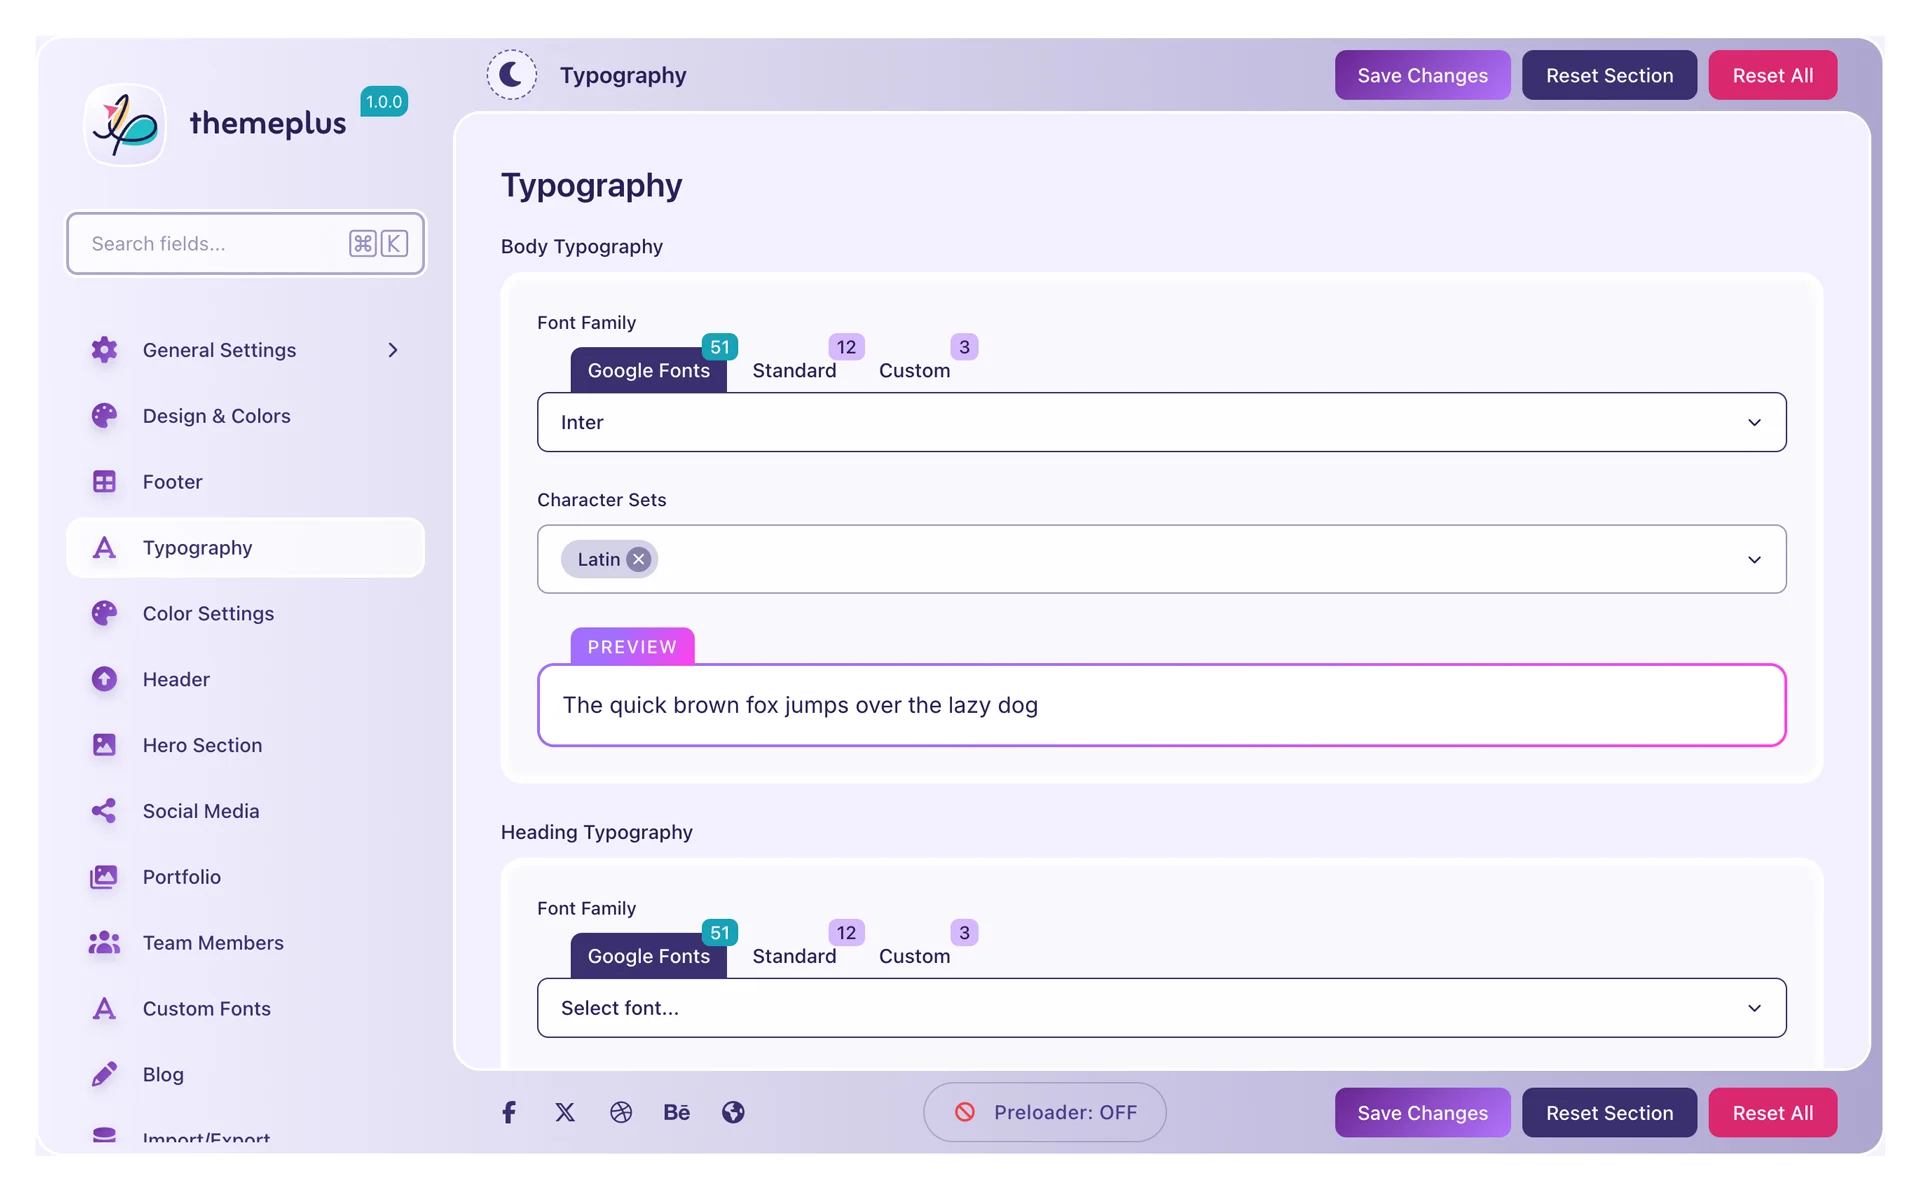1920x1191 pixels.
Task: Click the Facebook icon in footer bar
Action: coord(509,1112)
